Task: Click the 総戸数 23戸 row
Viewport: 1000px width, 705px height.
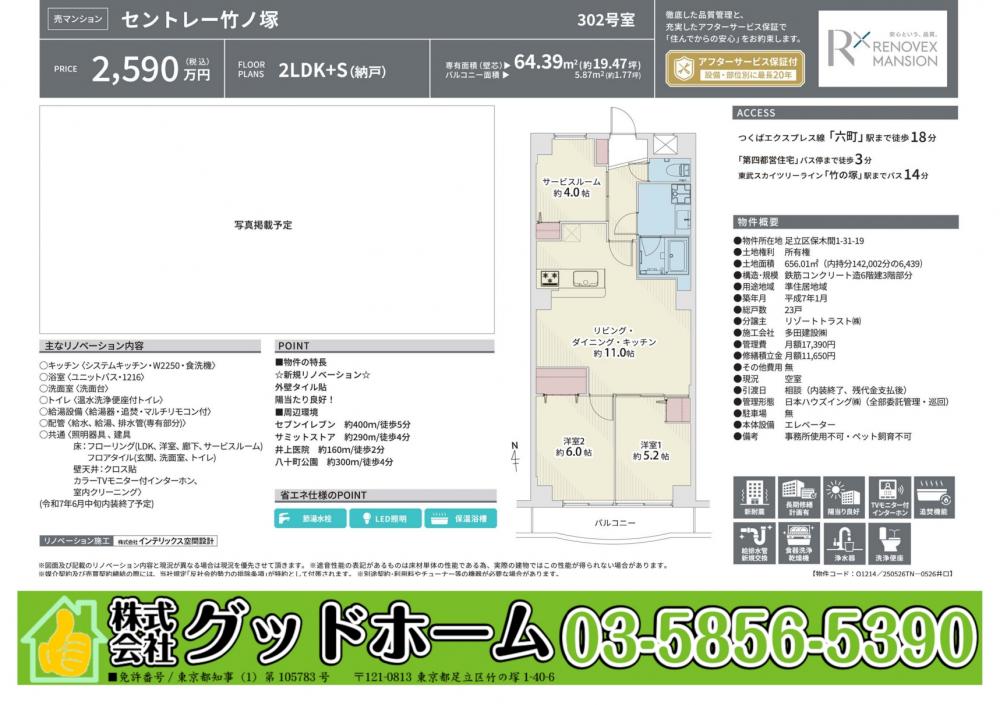Action: pos(768,309)
